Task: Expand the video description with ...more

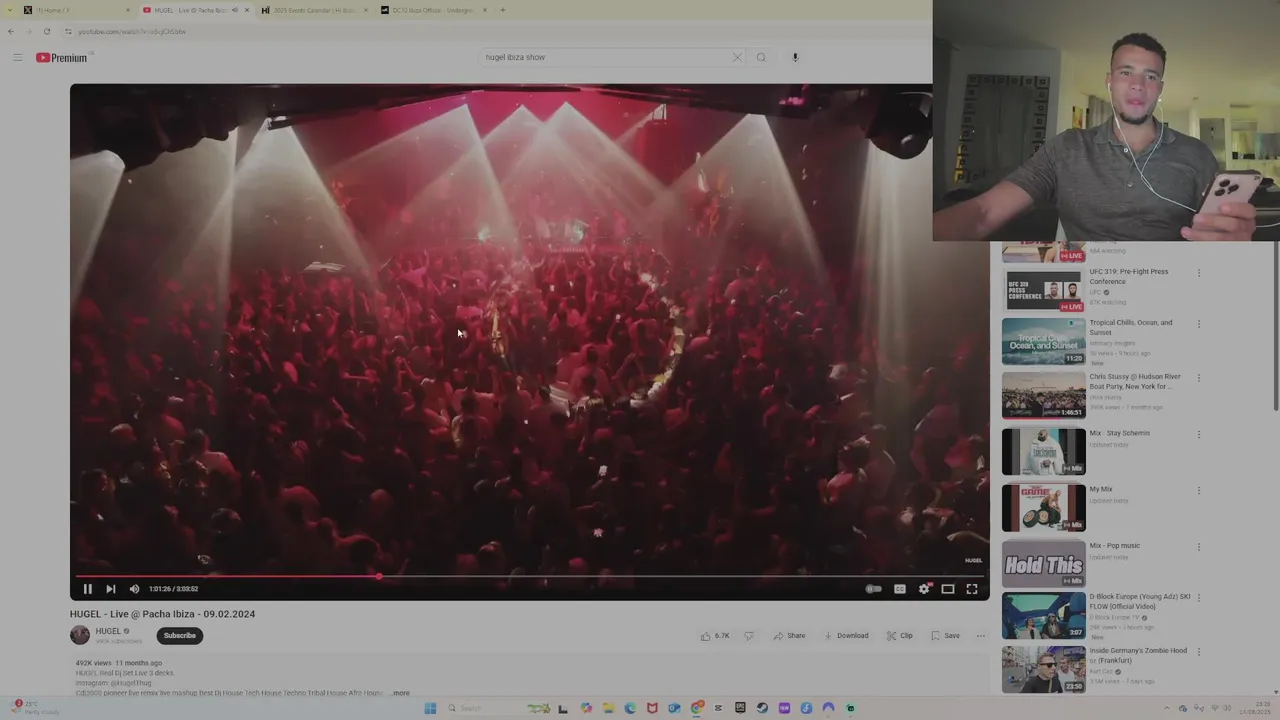Action: [x=399, y=693]
